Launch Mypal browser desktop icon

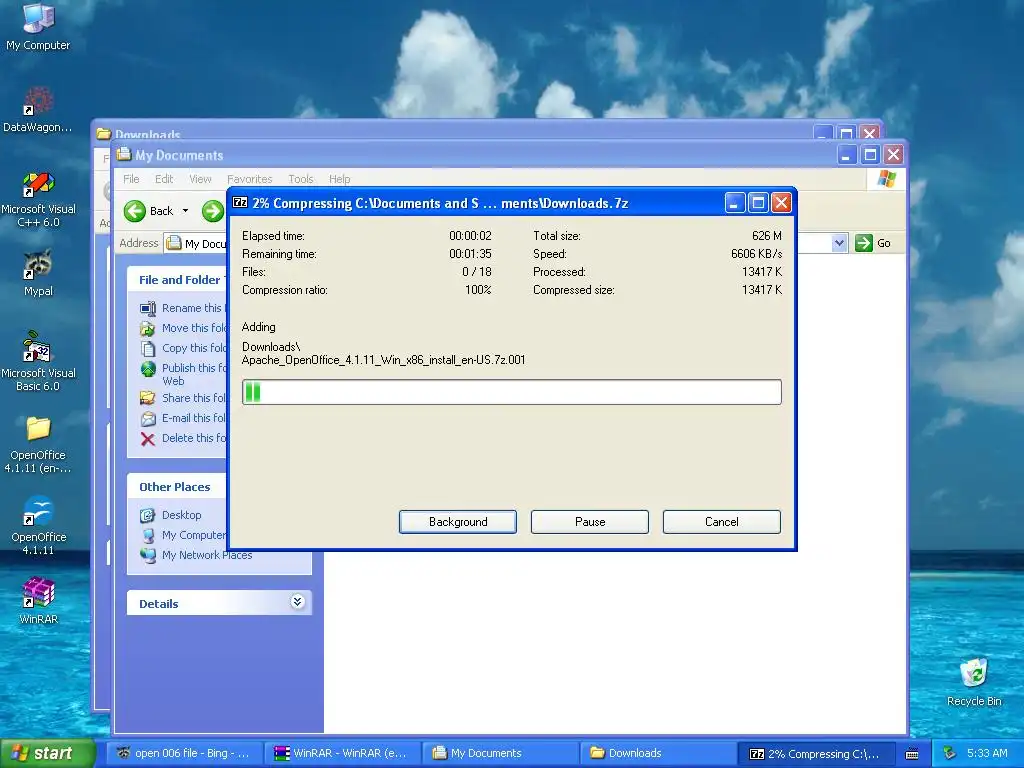[38, 273]
